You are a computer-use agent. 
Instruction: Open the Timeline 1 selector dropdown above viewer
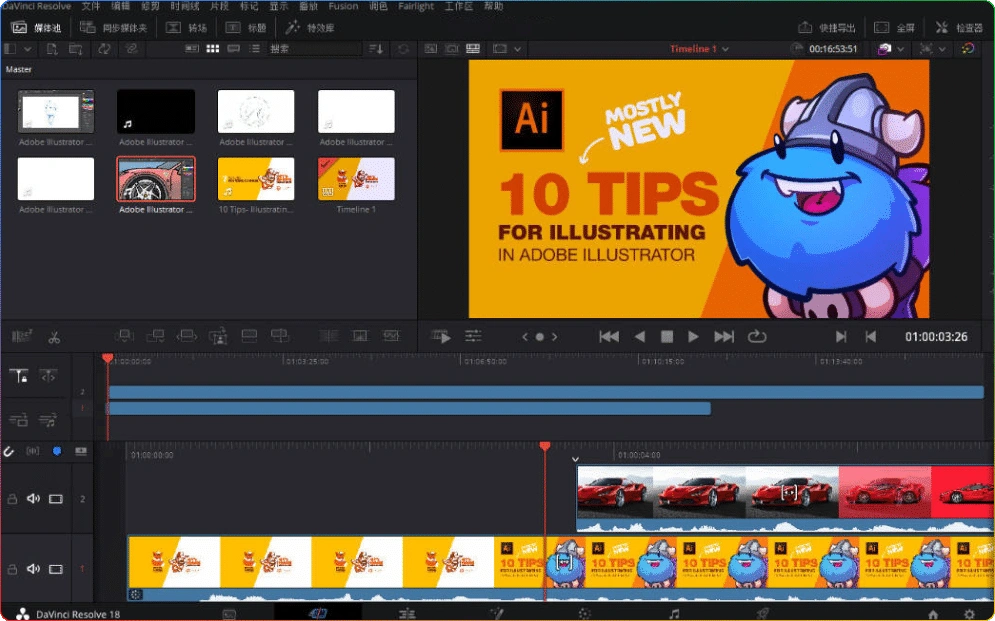point(698,48)
